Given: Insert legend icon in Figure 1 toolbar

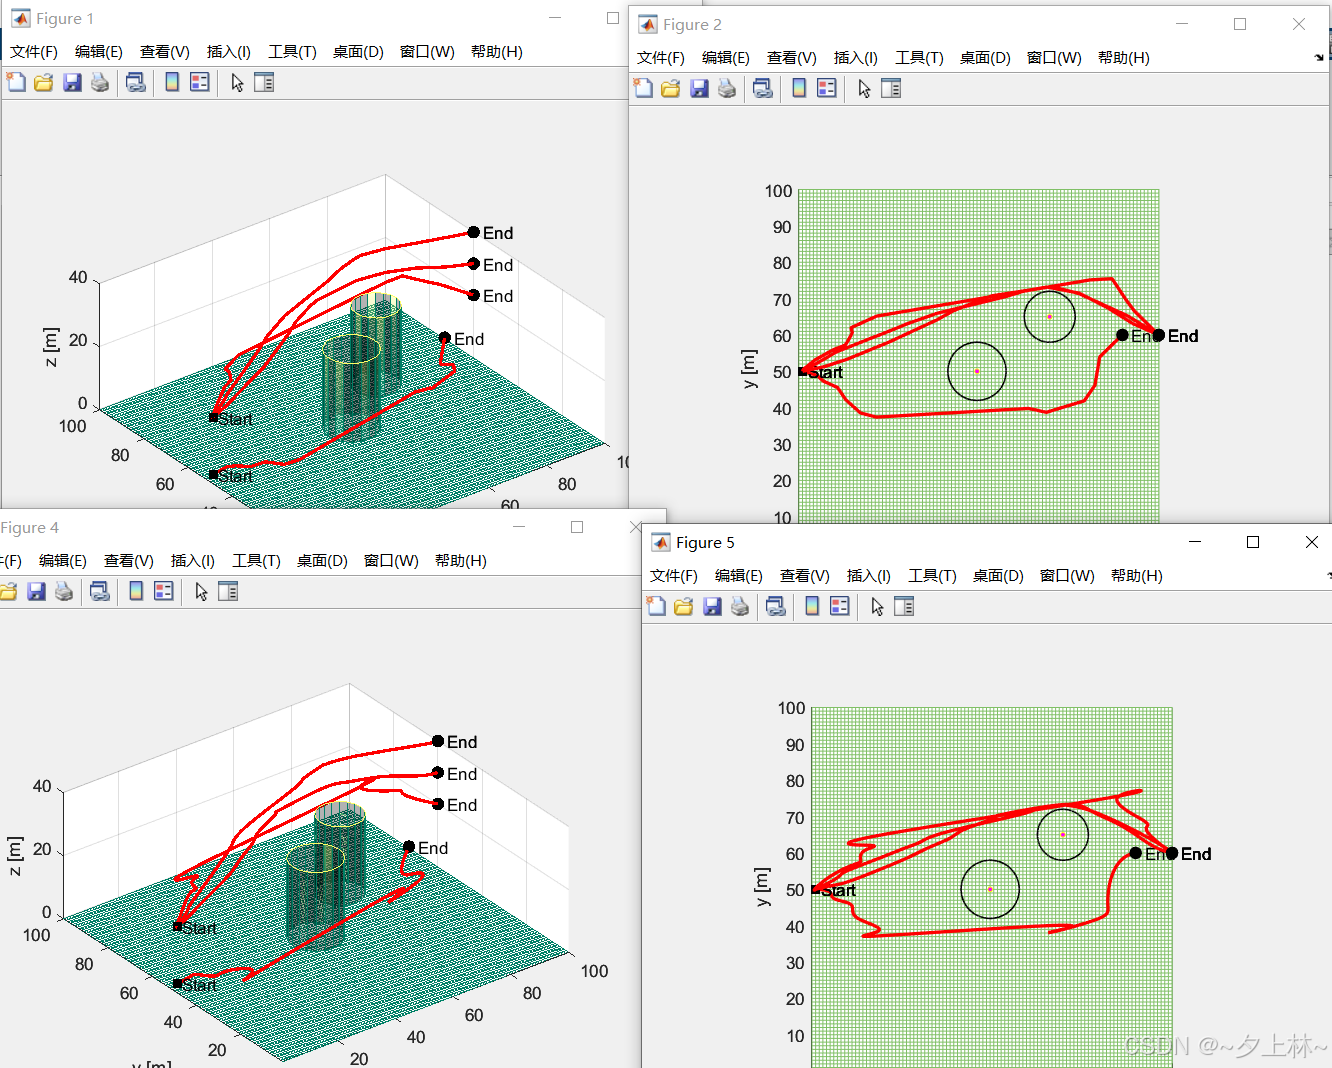Looking at the screenshot, I should tap(200, 82).
